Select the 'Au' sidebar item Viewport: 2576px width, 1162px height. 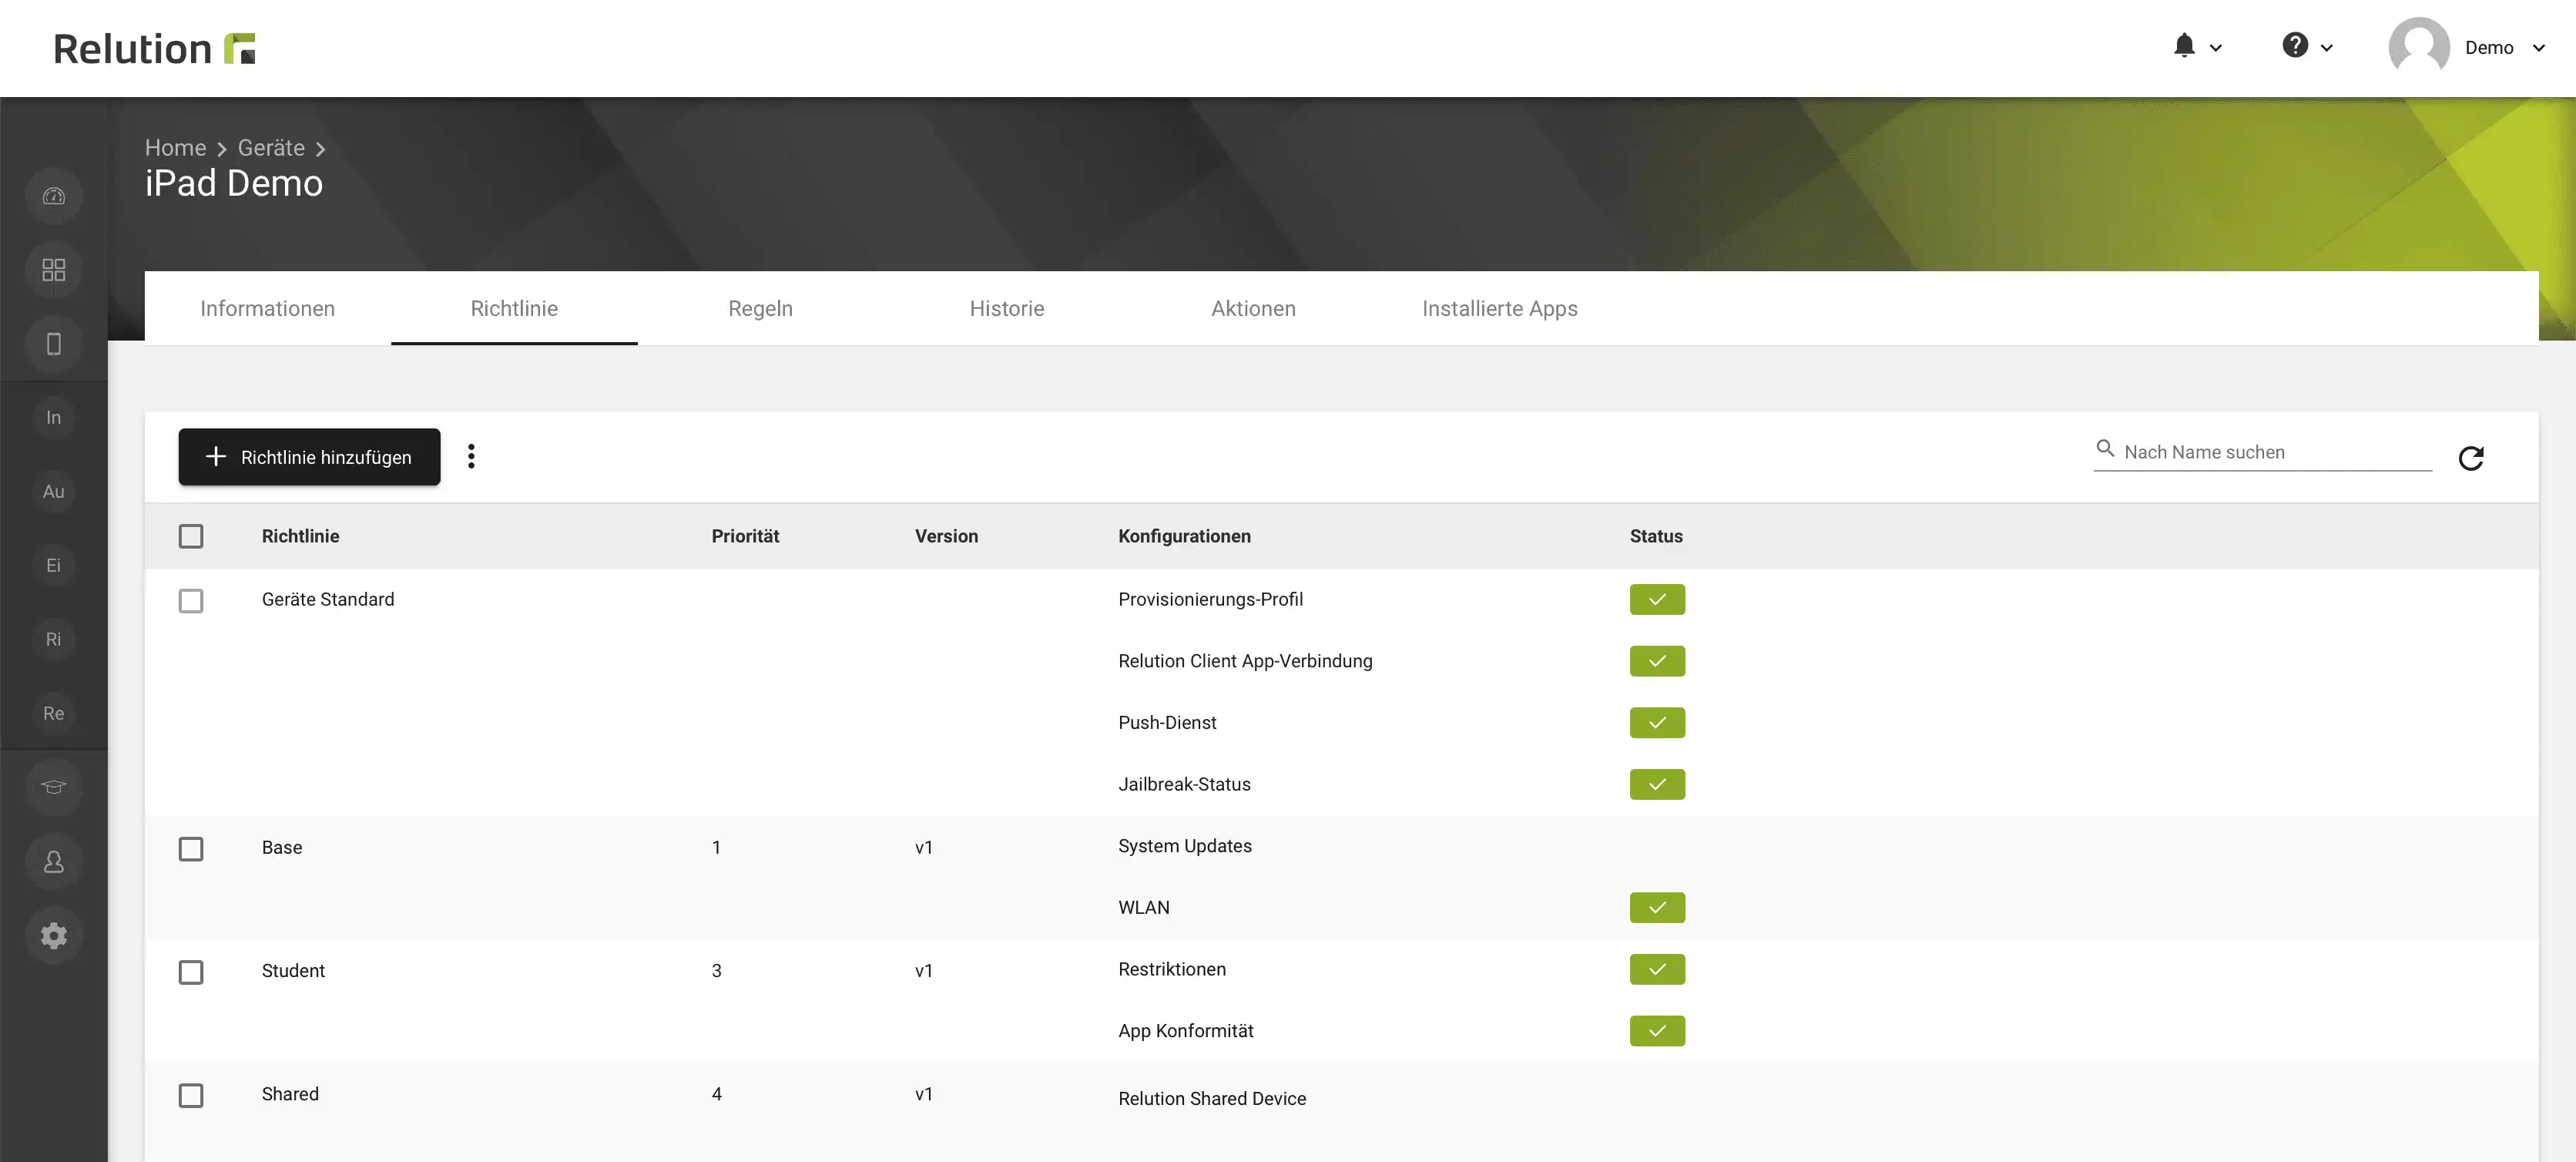(x=54, y=492)
